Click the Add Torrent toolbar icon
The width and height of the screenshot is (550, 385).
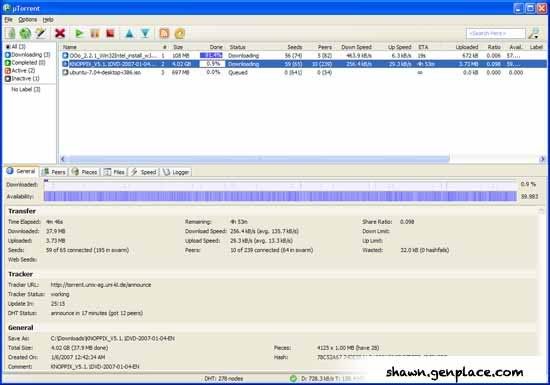[11, 33]
